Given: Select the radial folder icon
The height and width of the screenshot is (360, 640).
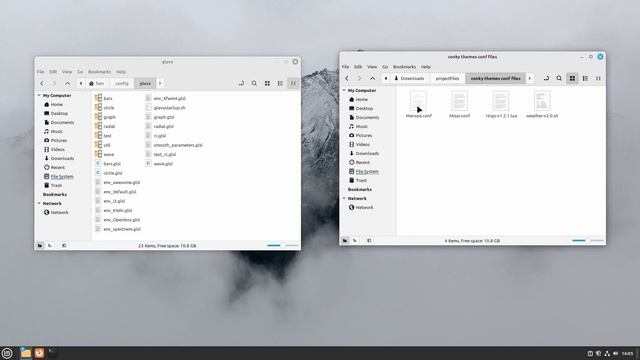Looking at the screenshot, I should (x=98, y=126).
